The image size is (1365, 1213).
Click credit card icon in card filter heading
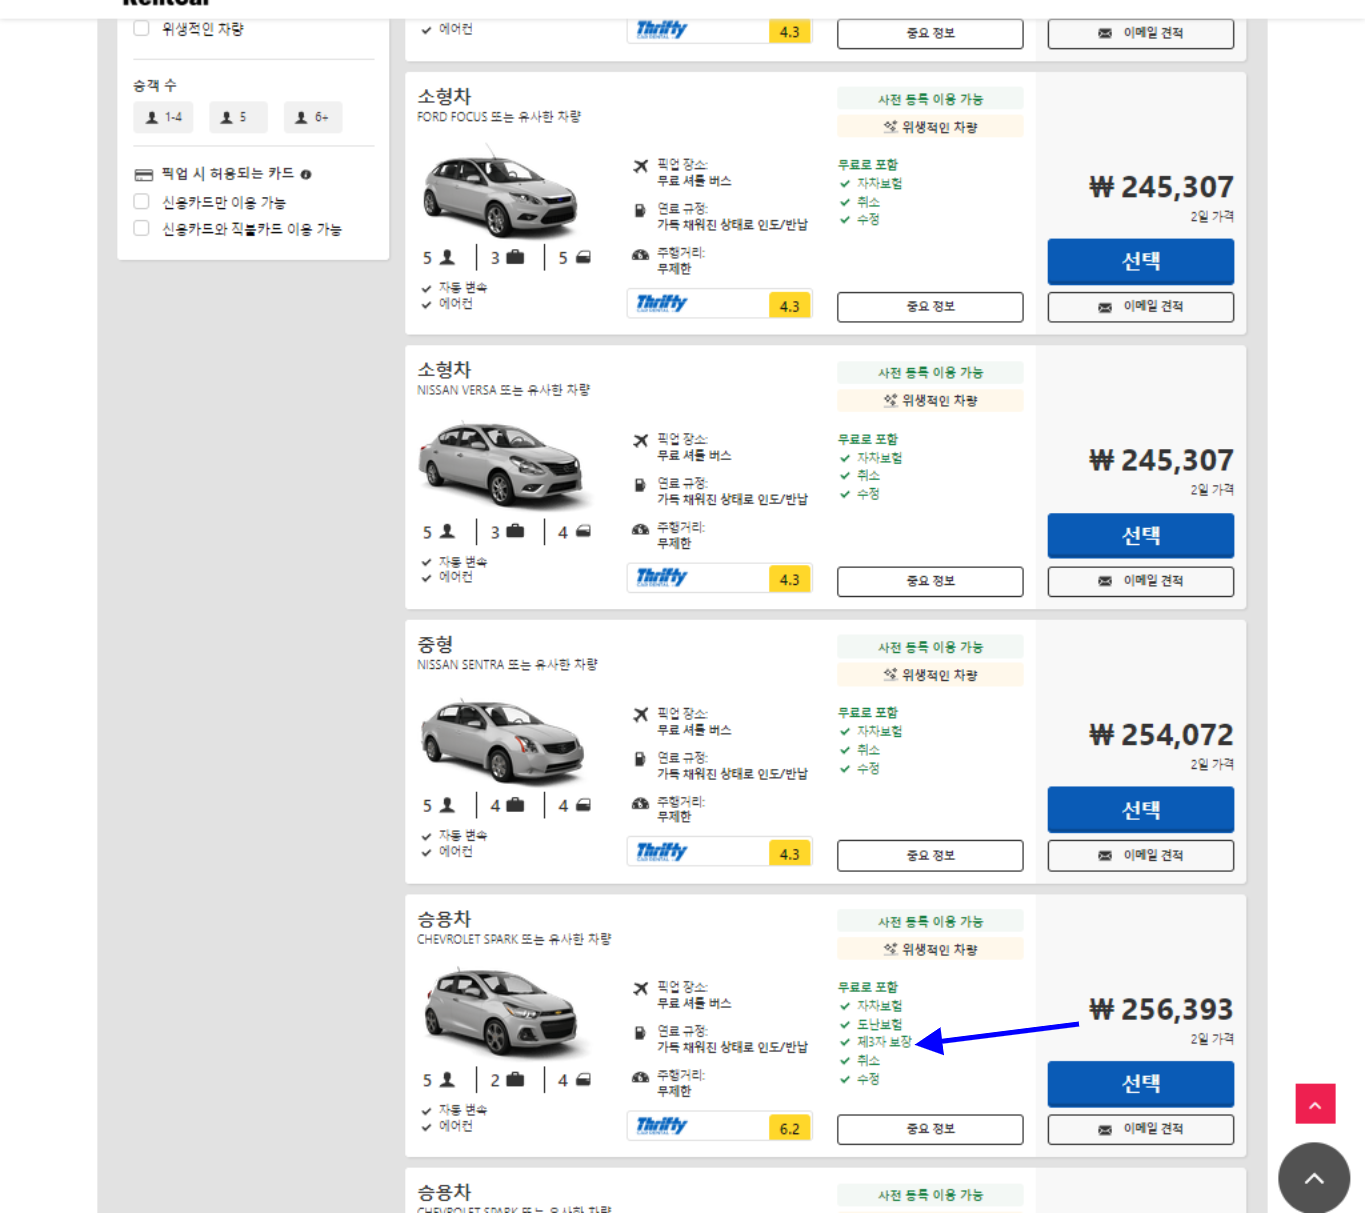click(144, 174)
